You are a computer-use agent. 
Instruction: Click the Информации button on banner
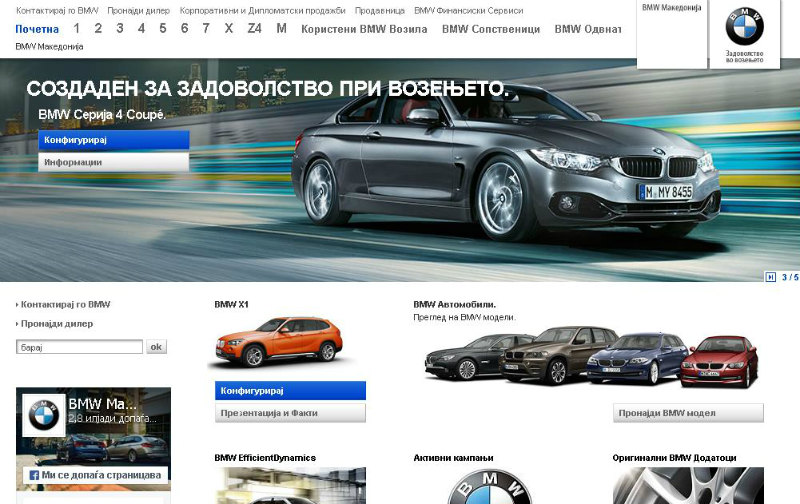[x=114, y=162]
